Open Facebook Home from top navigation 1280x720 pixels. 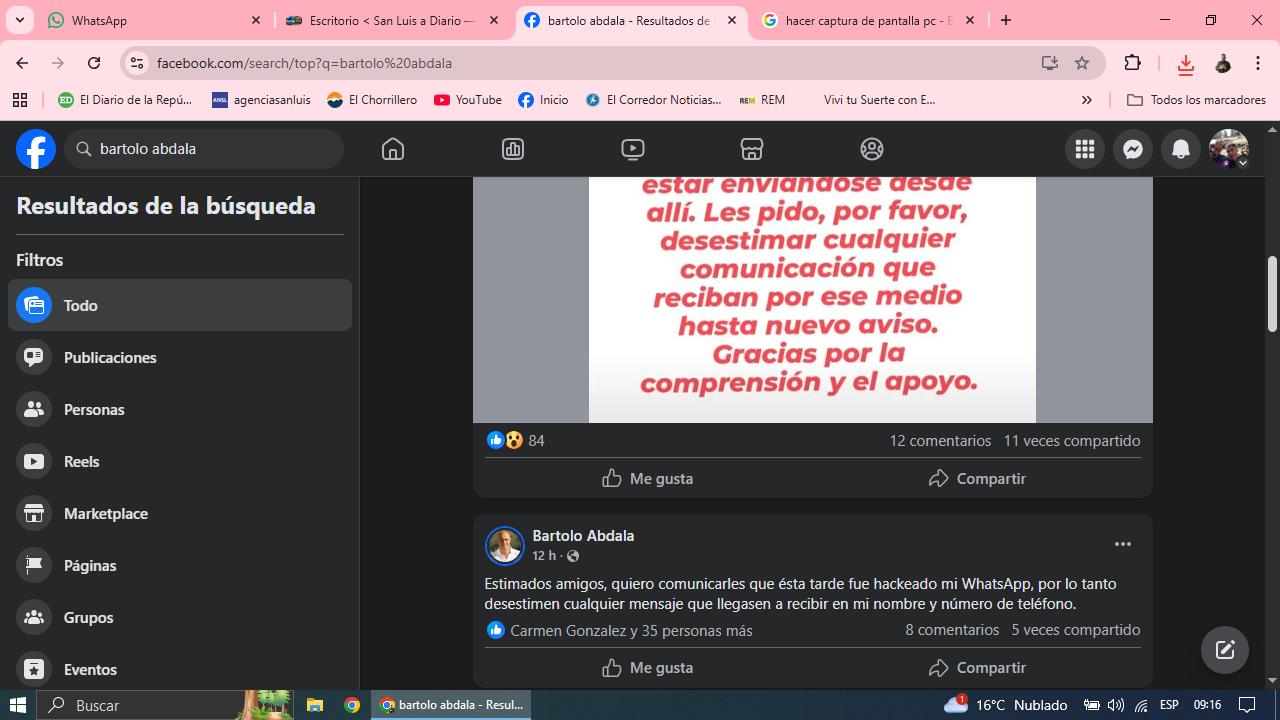(x=393, y=149)
